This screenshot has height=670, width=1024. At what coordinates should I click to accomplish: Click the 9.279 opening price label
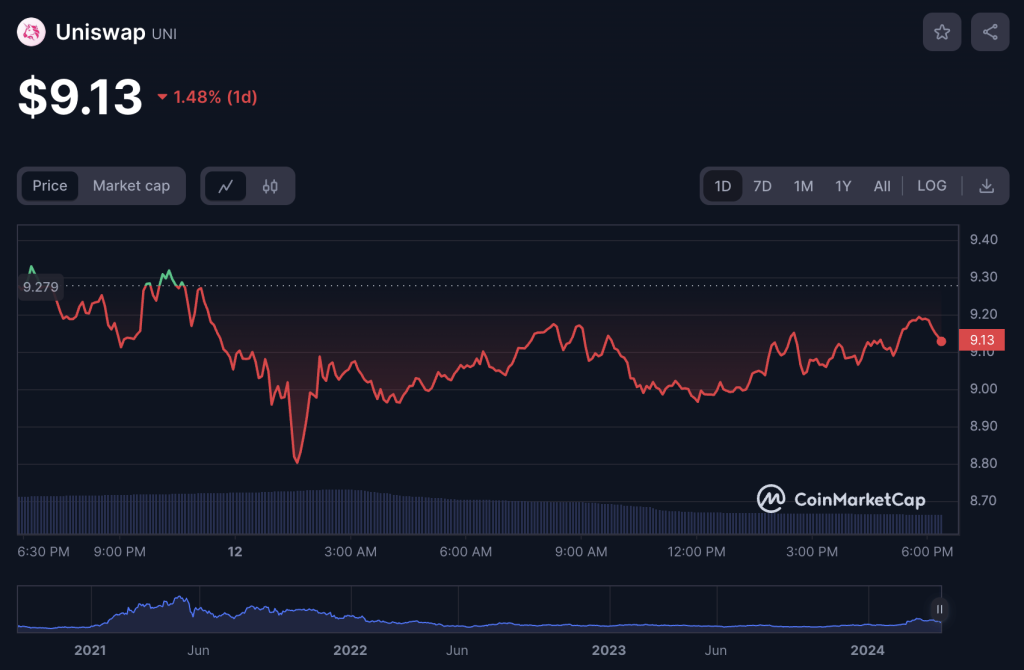pos(41,287)
